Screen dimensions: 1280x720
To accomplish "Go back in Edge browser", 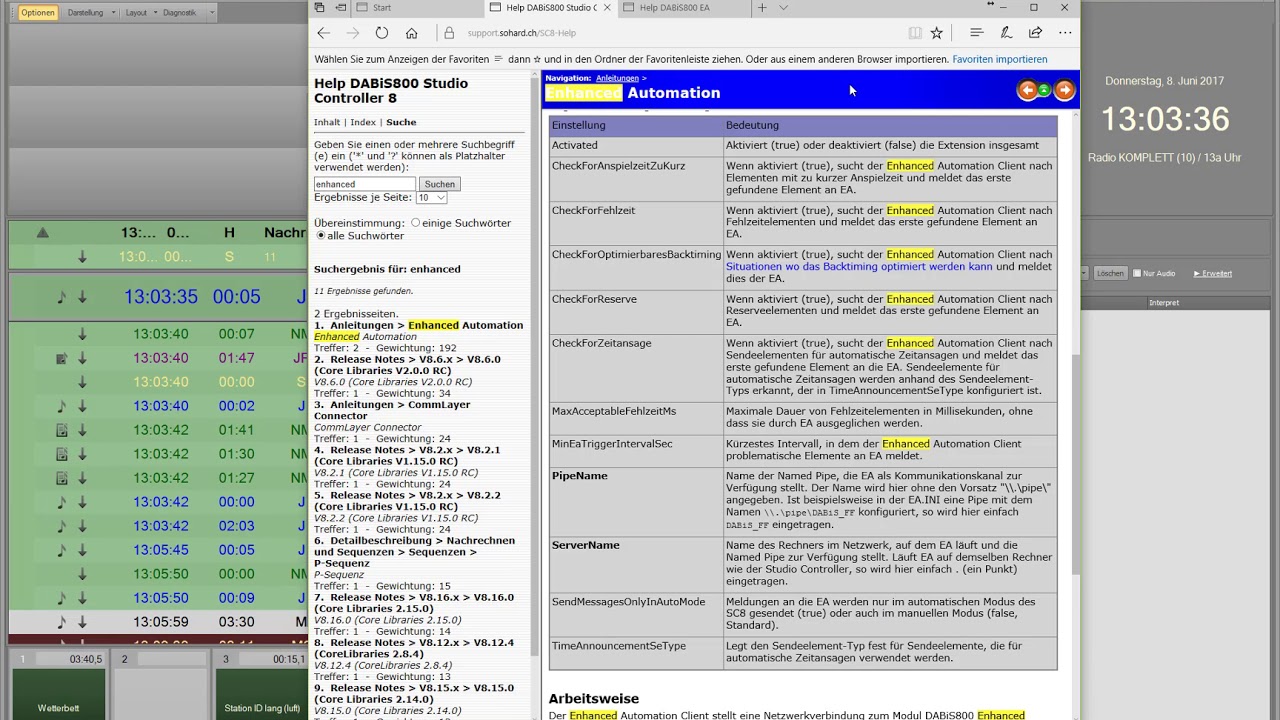I will 323,33.
